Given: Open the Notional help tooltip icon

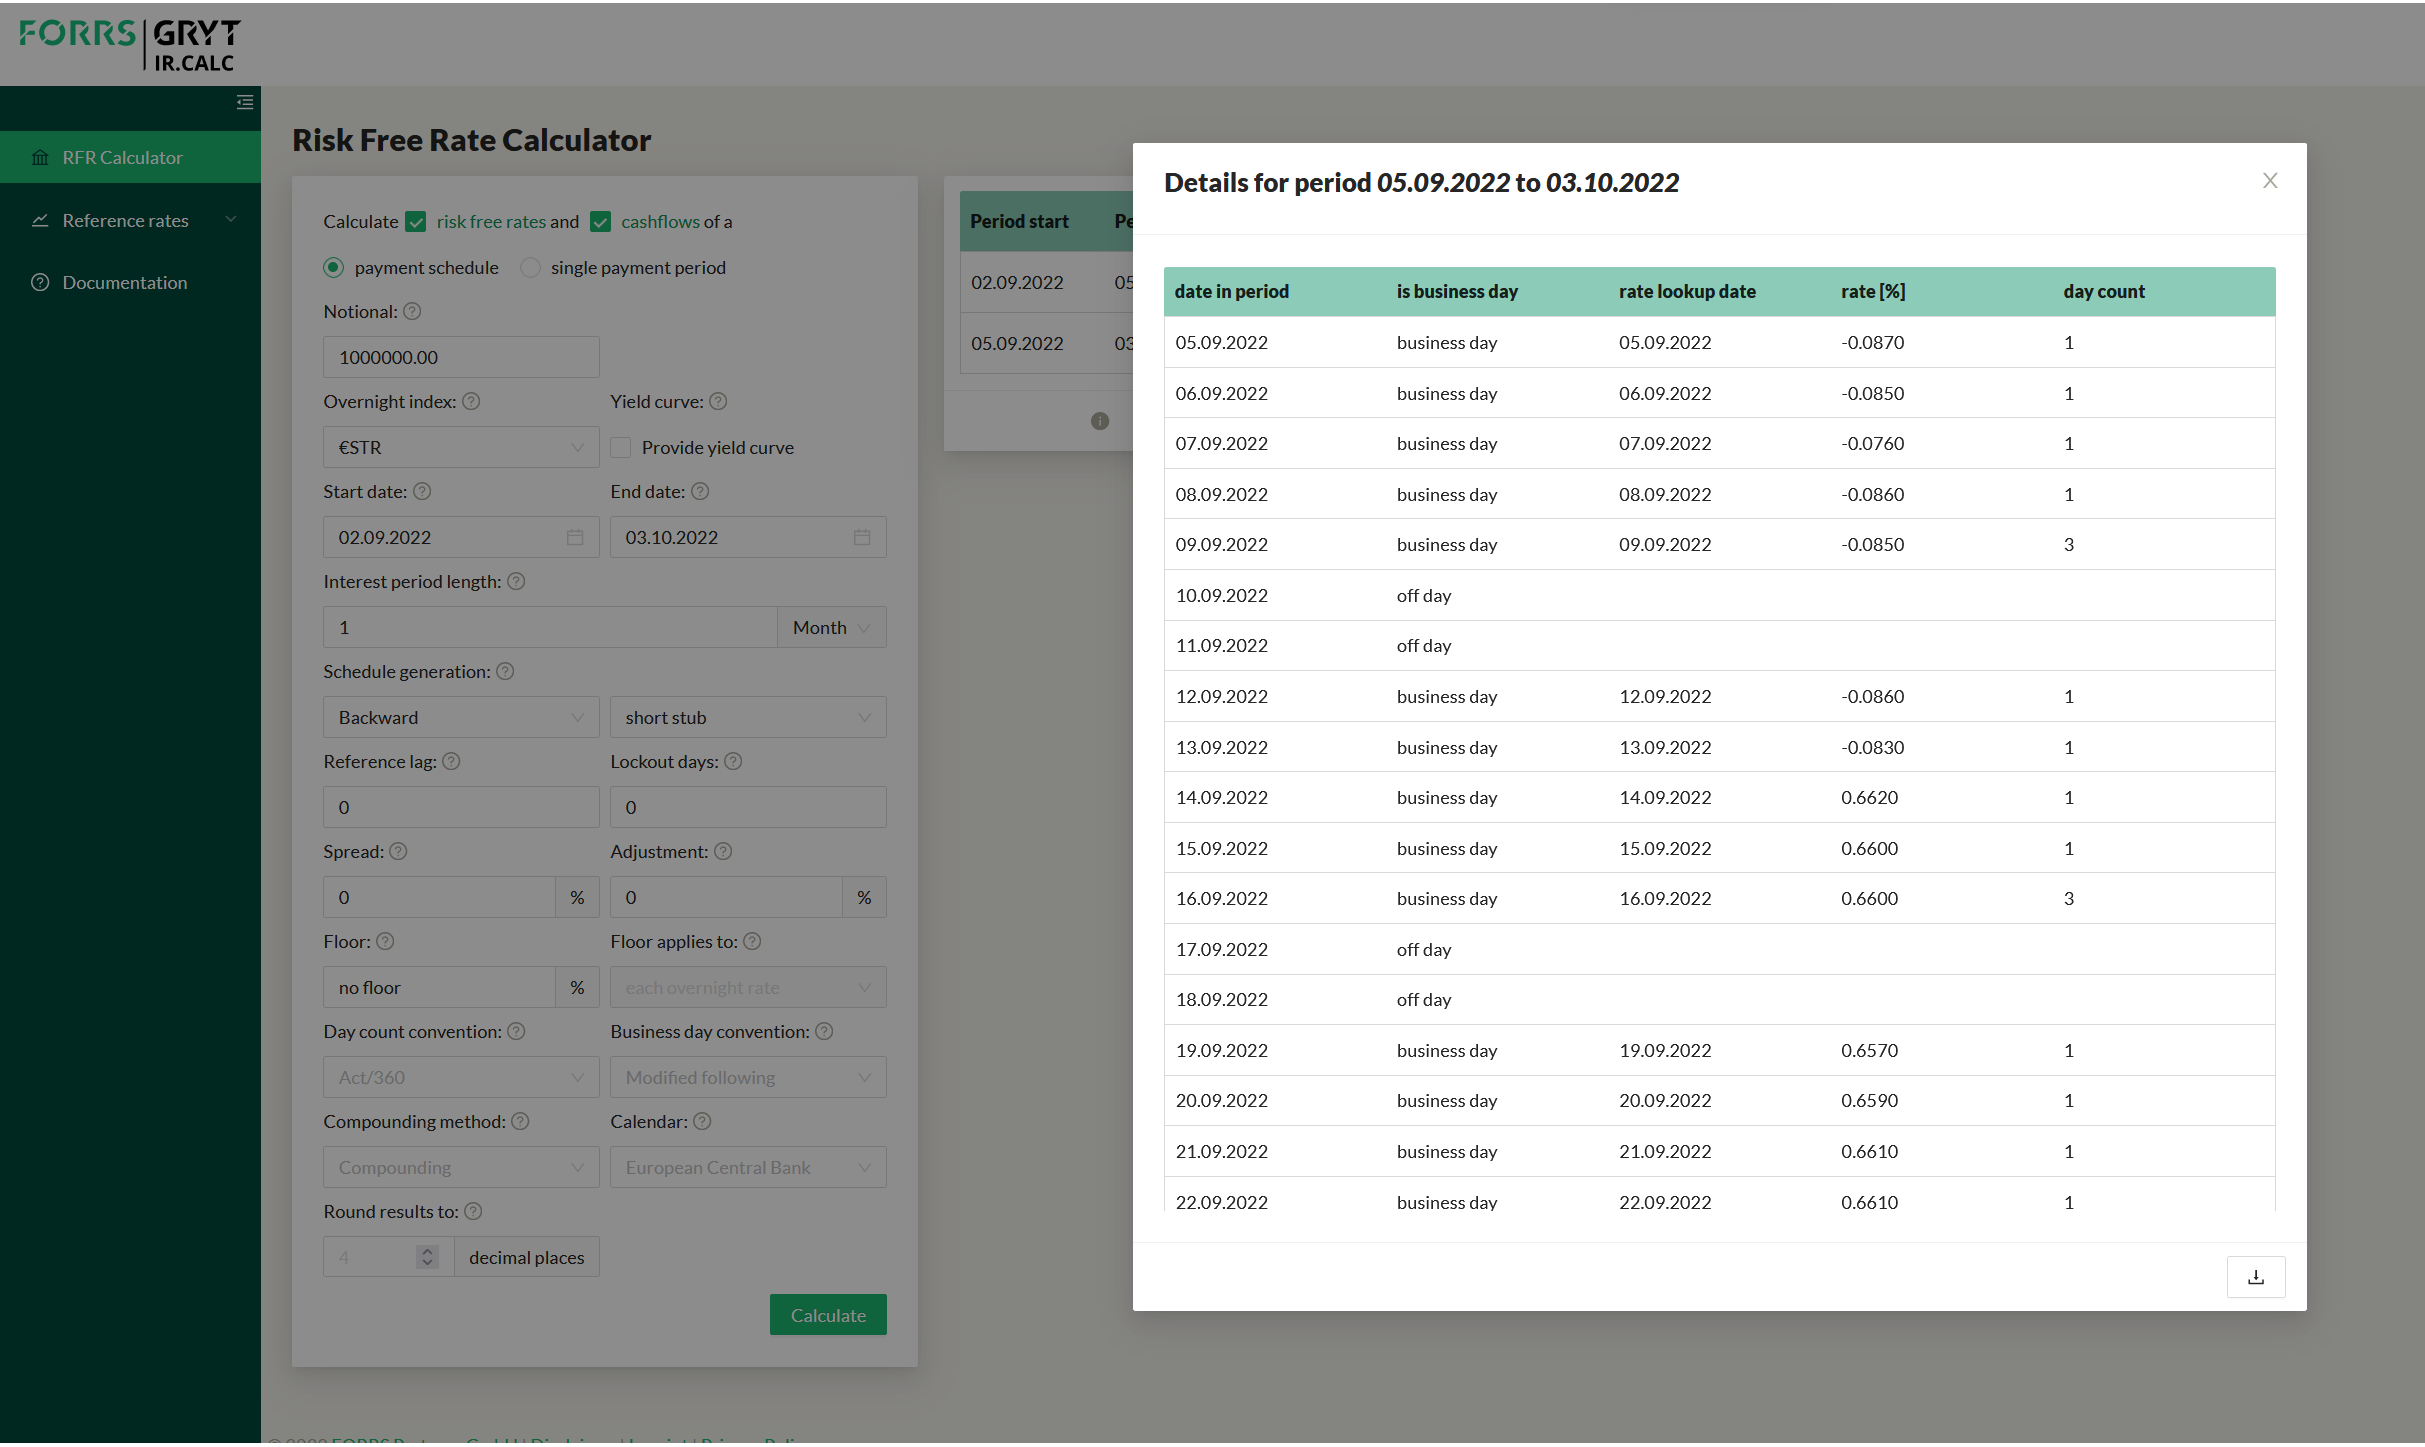Looking at the screenshot, I should (412, 311).
